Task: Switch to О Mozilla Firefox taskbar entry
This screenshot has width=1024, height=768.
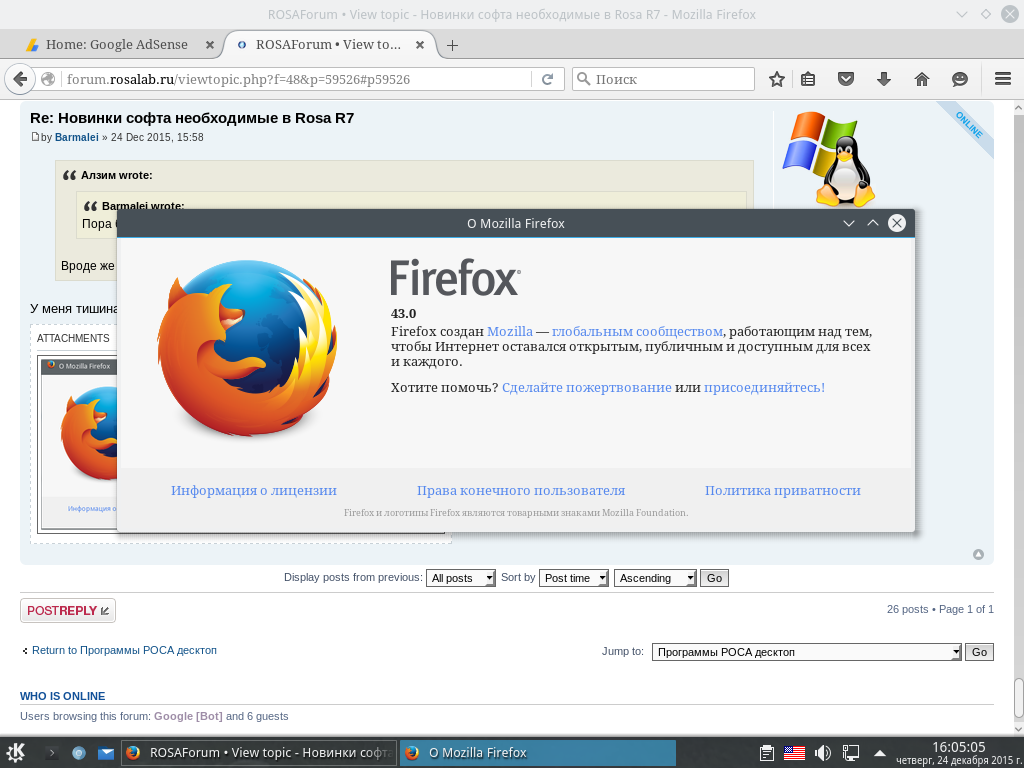Action: point(537,753)
